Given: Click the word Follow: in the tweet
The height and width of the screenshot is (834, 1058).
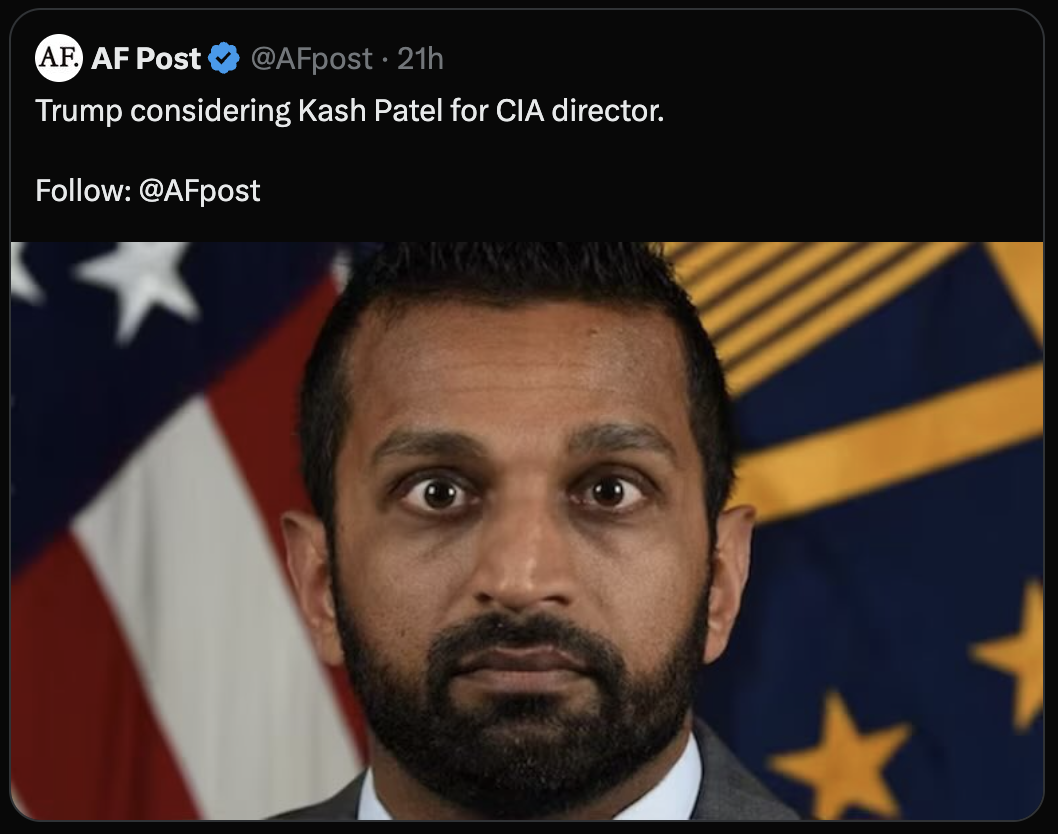Looking at the screenshot, I should click(83, 191).
